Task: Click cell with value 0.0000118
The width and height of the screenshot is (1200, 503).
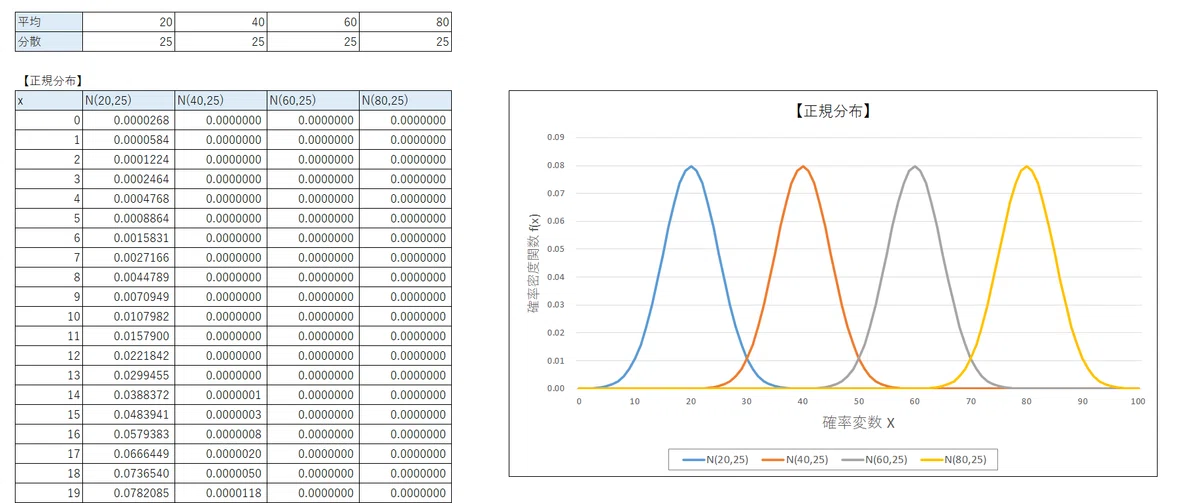Action: tap(221, 493)
